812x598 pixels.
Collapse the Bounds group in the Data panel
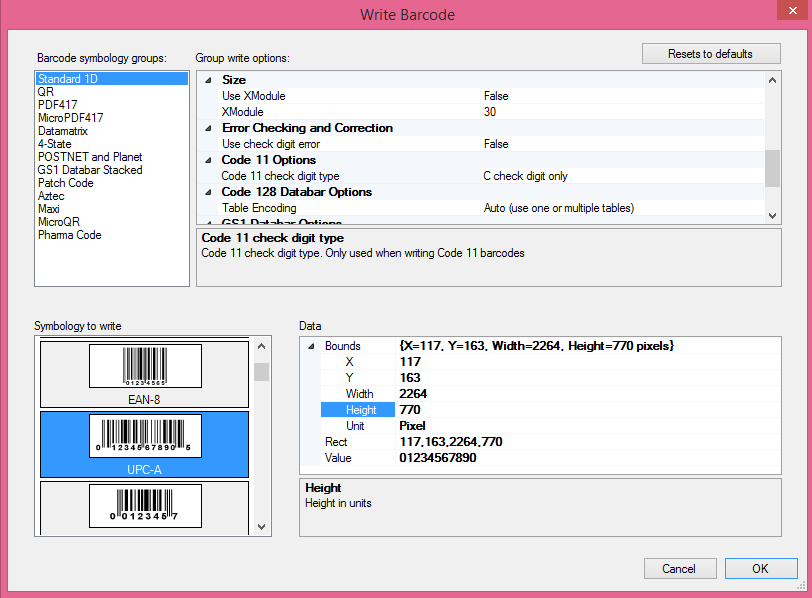tap(313, 345)
